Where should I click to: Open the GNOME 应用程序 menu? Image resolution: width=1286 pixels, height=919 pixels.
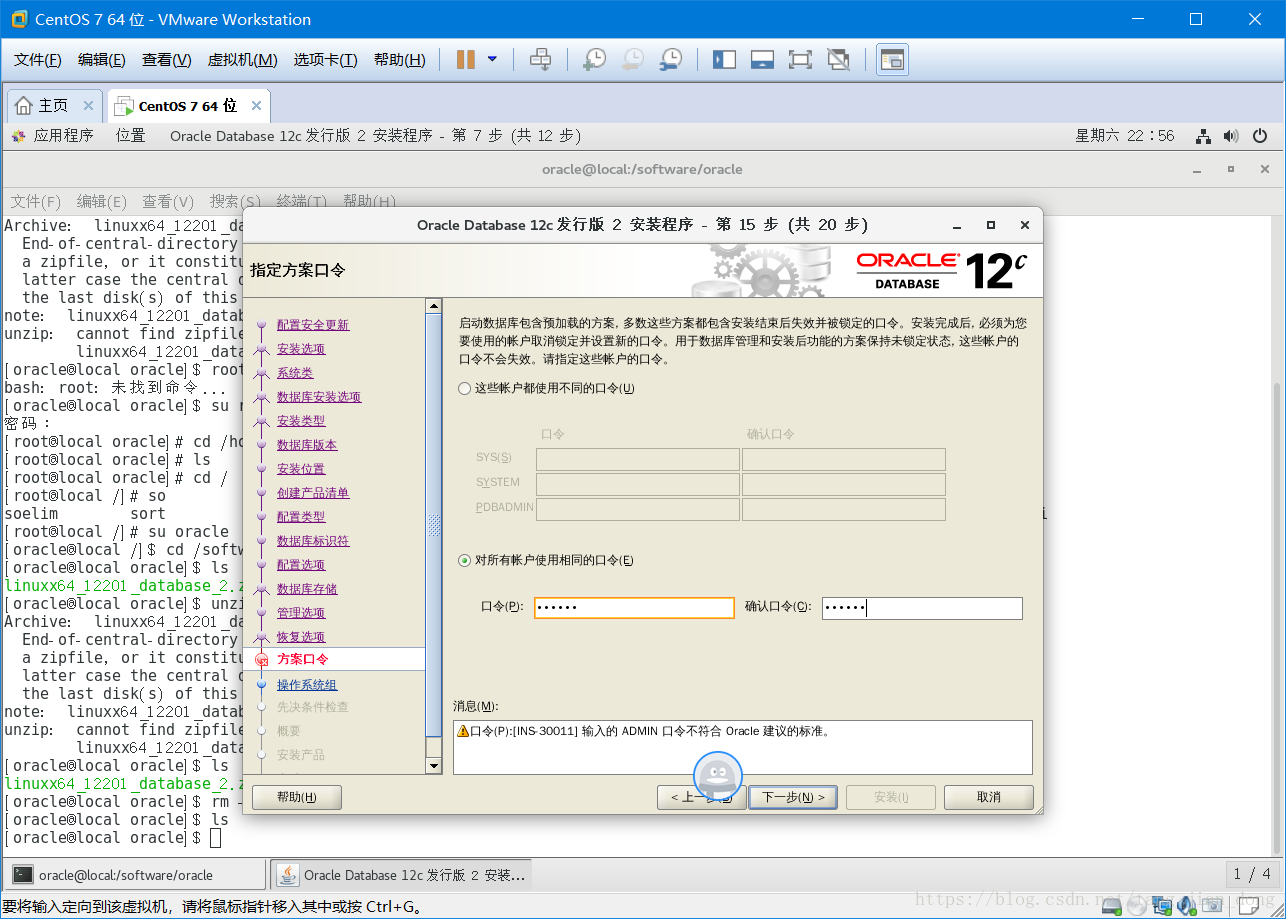click(x=53, y=135)
